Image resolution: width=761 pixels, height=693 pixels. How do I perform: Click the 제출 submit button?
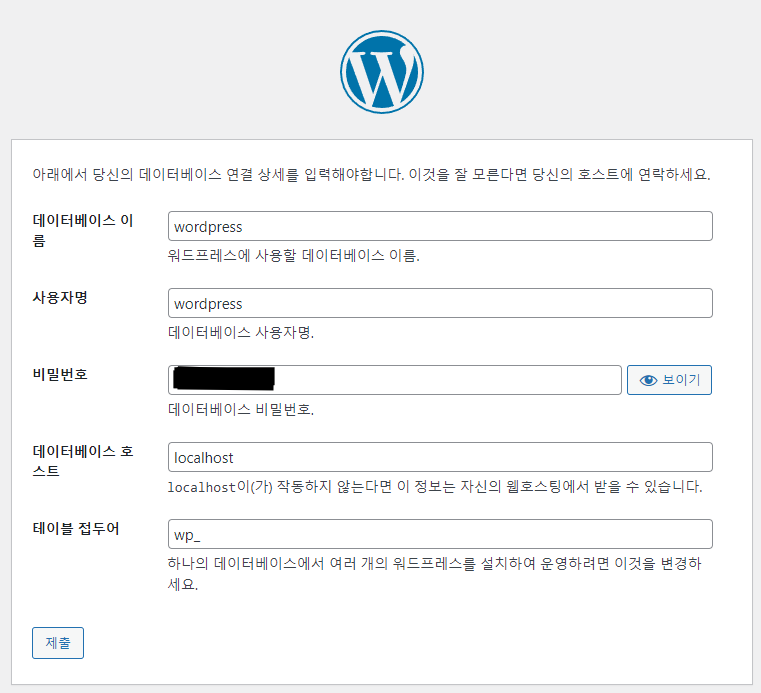(58, 643)
